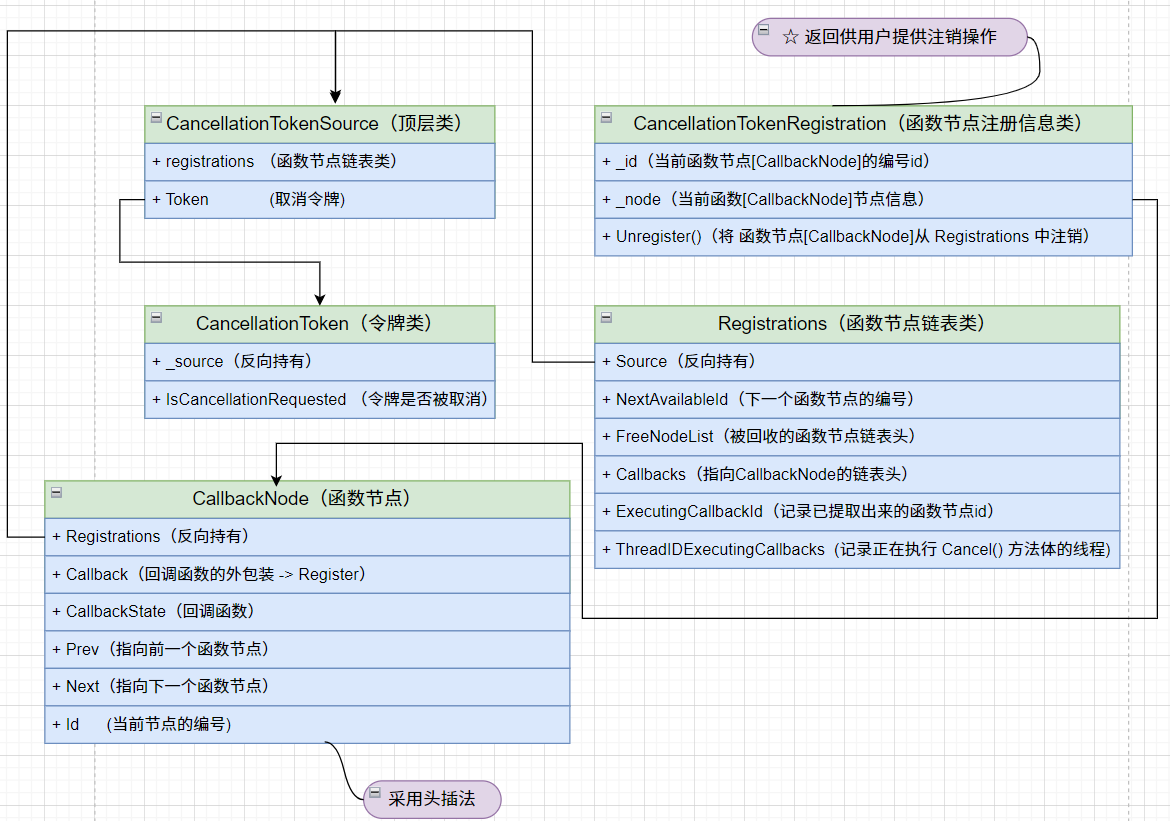Select the FreeNodeList row in Registrations
This screenshot has width=1170, height=821.
click(x=856, y=436)
